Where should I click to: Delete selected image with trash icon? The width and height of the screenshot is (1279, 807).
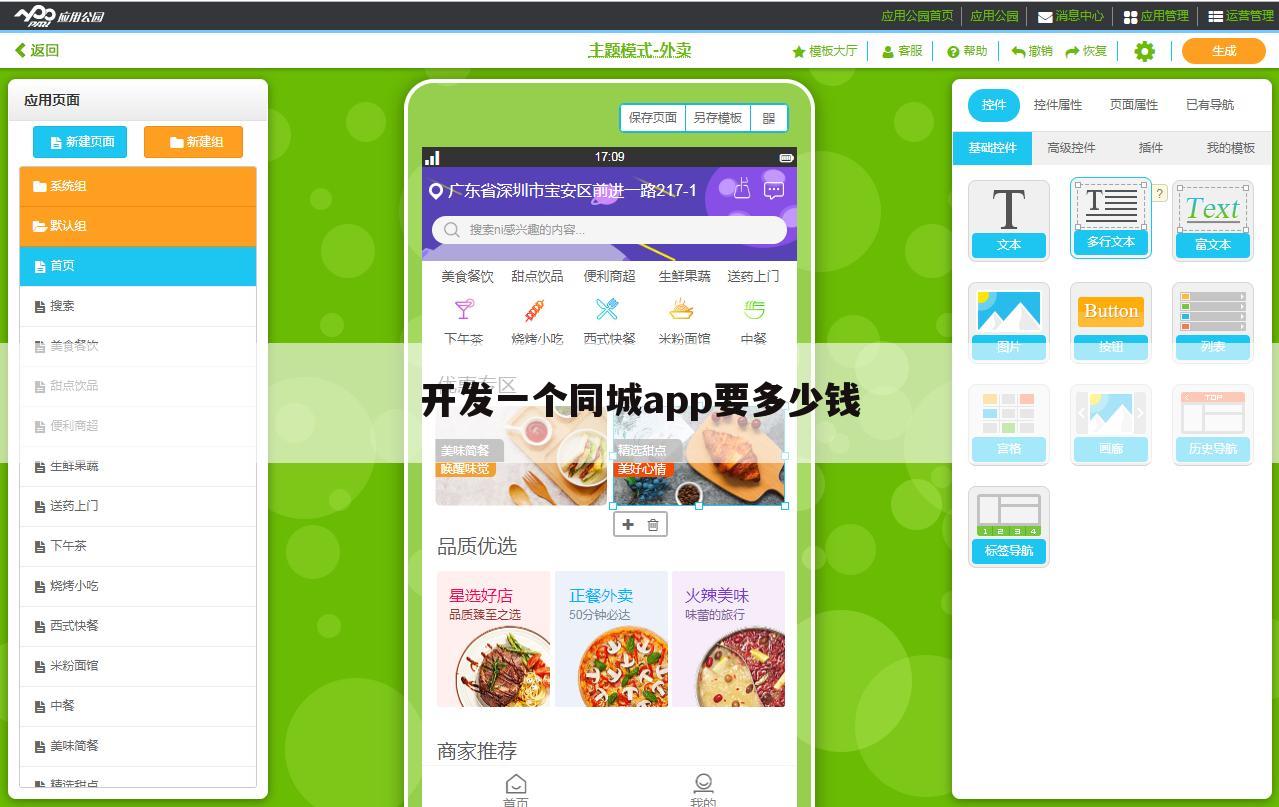(653, 524)
